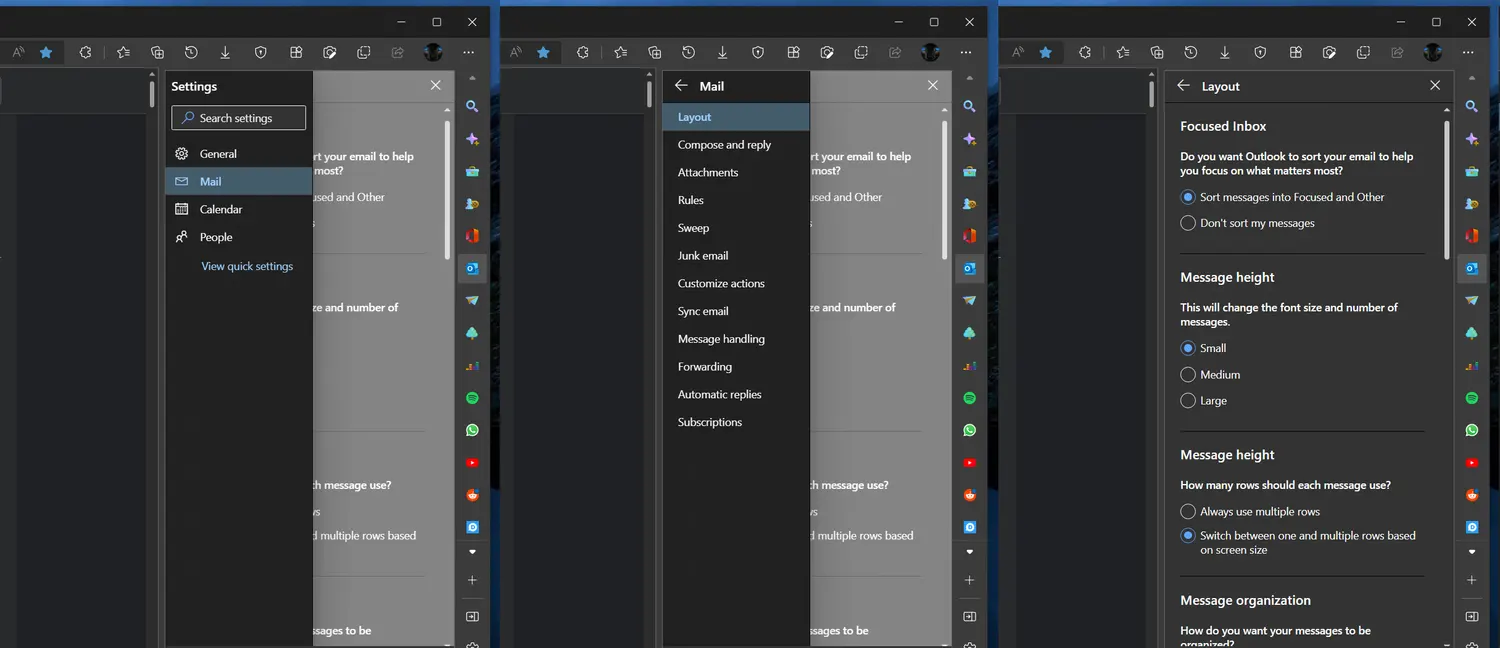1500x648 pixels.
Task: Open Collections in the Settings window toolbar
Action: pos(157,53)
